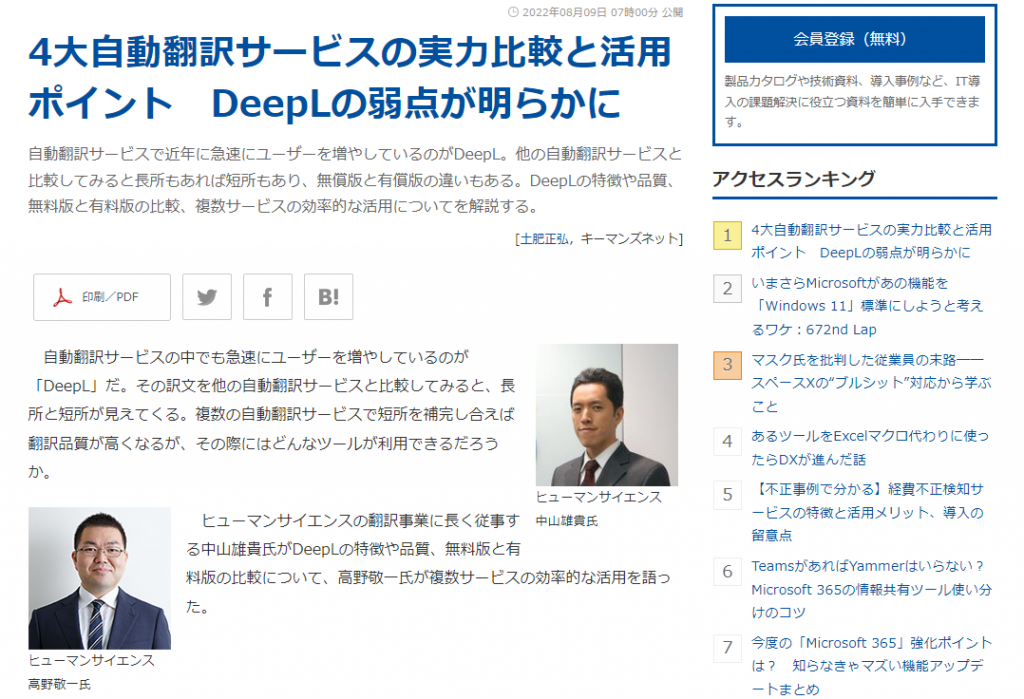
Task: Open ranking 3 article about マスク氏 and スペースX
Action: [871, 383]
